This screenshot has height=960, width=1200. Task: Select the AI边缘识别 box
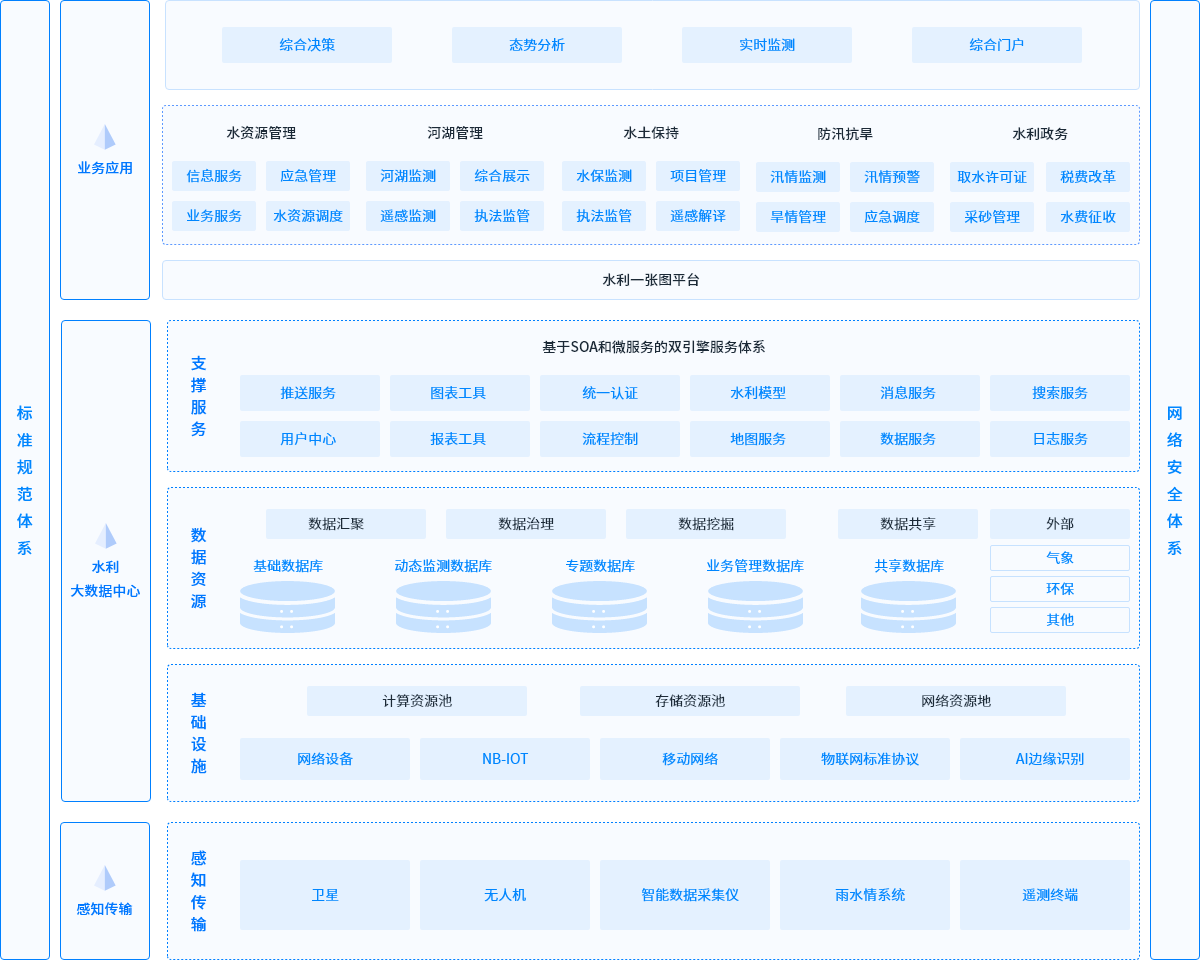click(1045, 759)
